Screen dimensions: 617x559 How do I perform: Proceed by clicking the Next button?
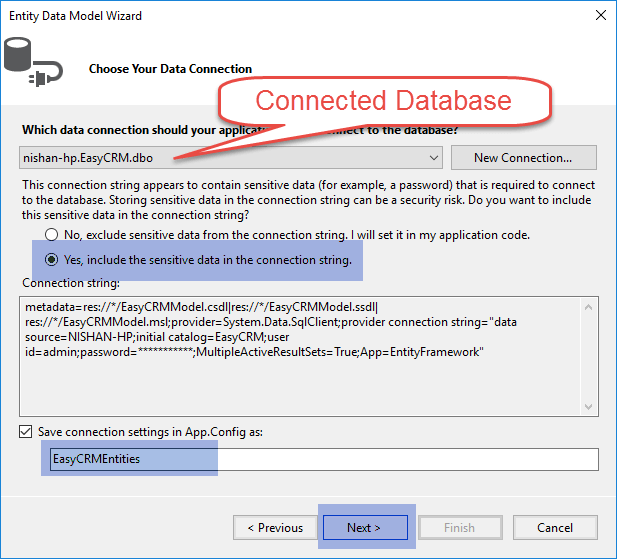point(365,527)
